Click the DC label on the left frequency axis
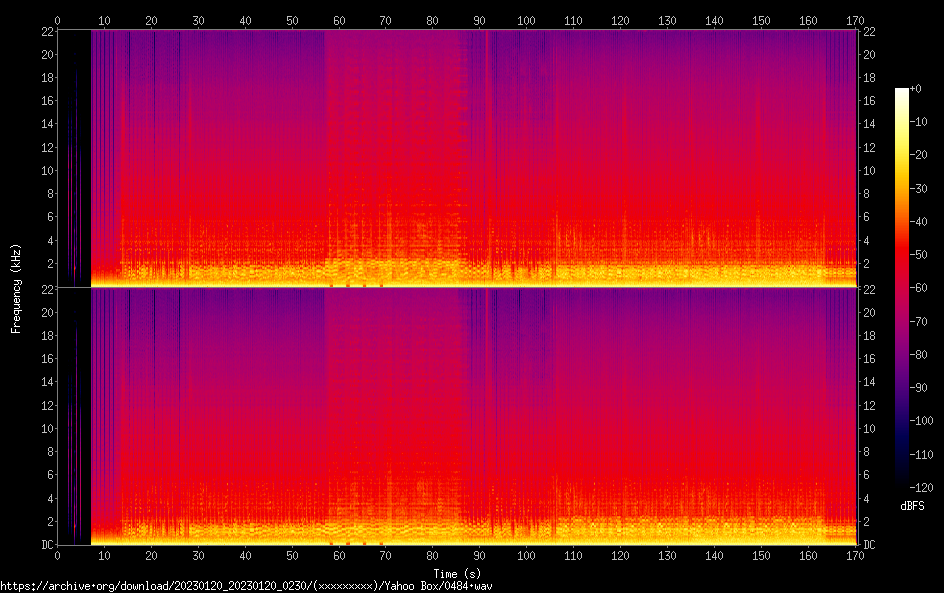Image resolution: width=944 pixels, height=593 pixels. (x=45, y=545)
